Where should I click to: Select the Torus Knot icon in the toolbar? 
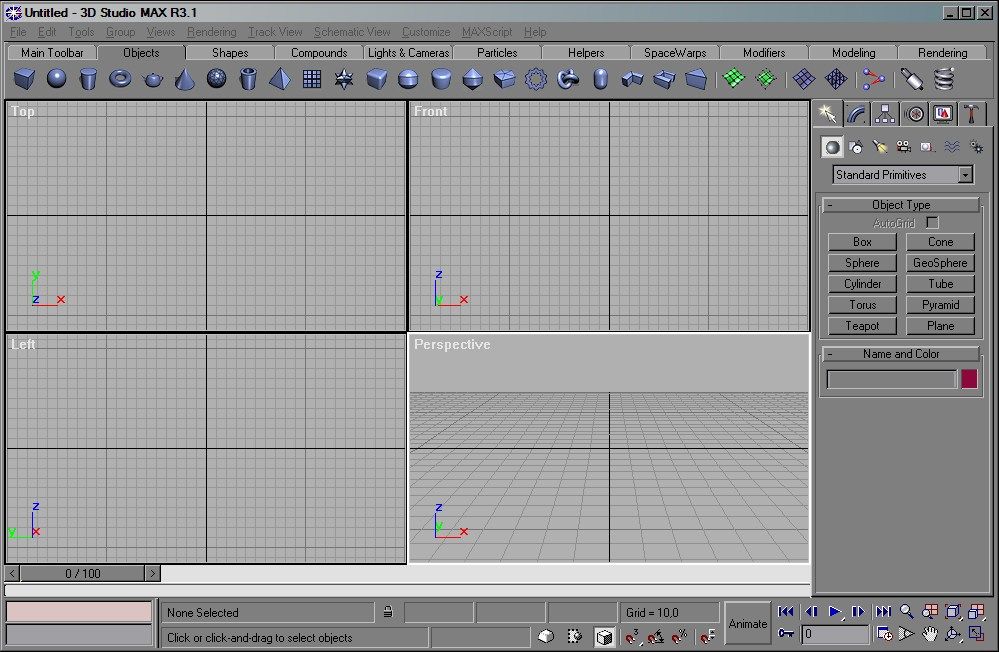tap(568, 79)
